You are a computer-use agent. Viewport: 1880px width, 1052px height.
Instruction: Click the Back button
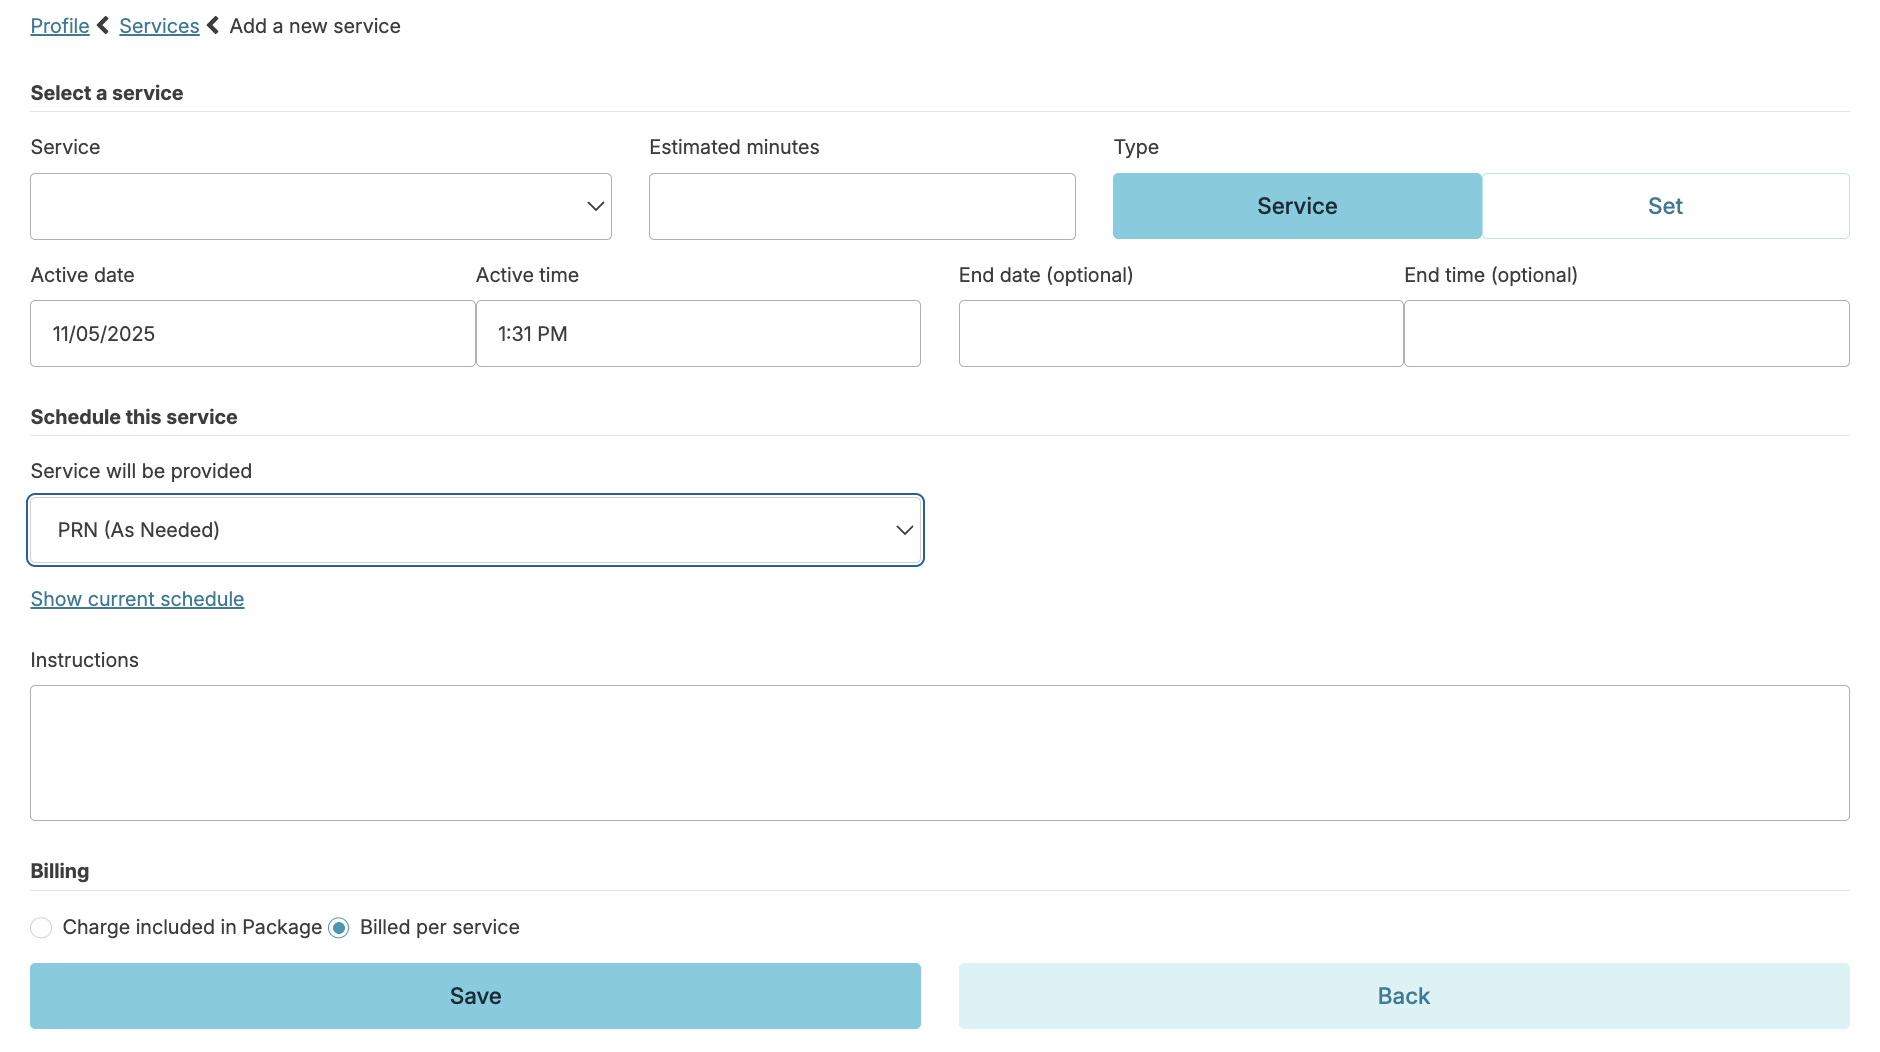tap(1404, 996)
